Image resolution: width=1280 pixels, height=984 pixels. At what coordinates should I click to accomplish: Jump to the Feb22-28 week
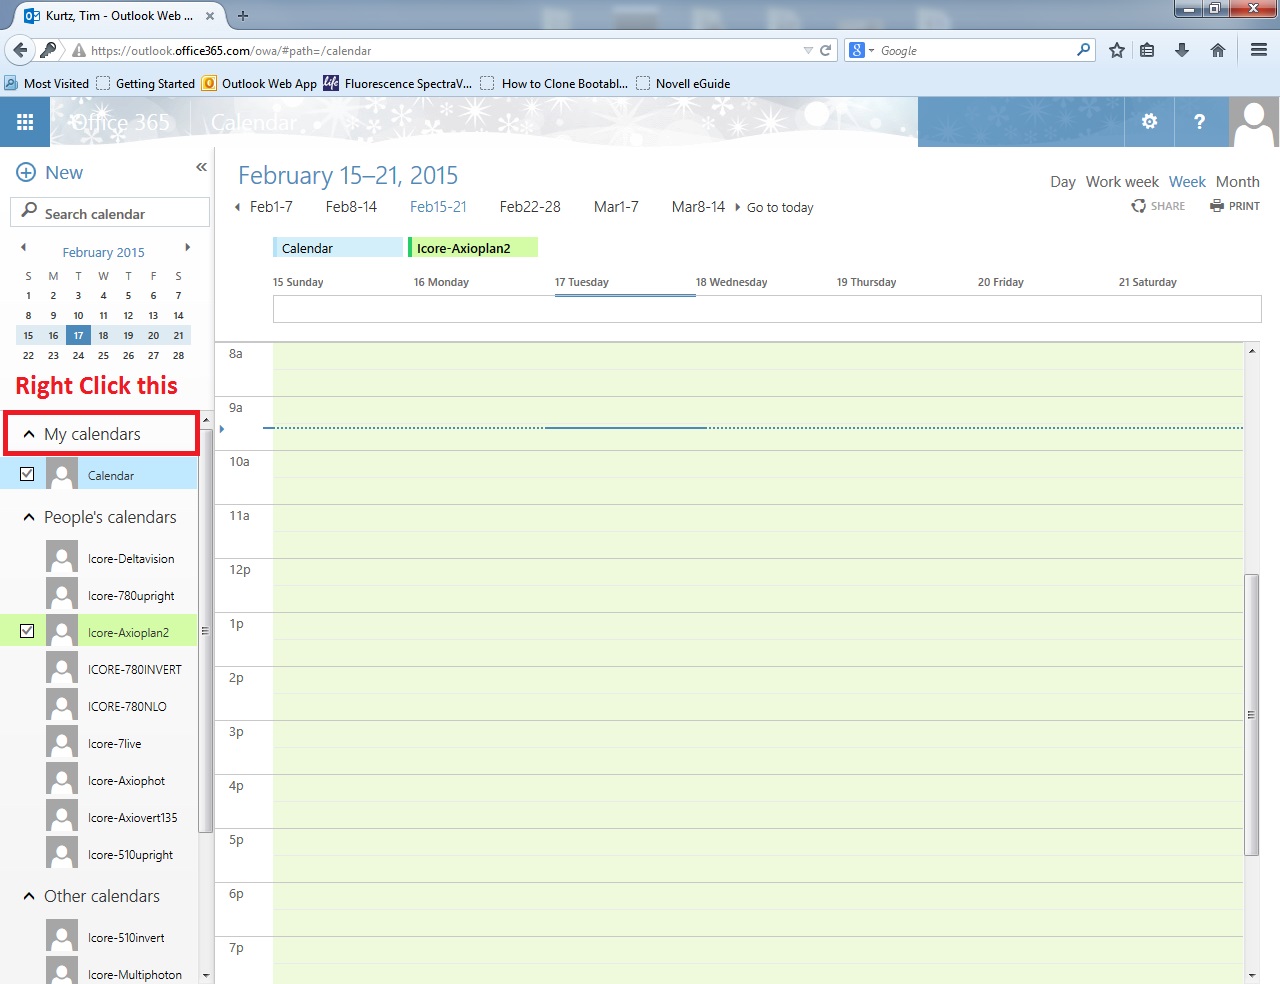point(530,207)
